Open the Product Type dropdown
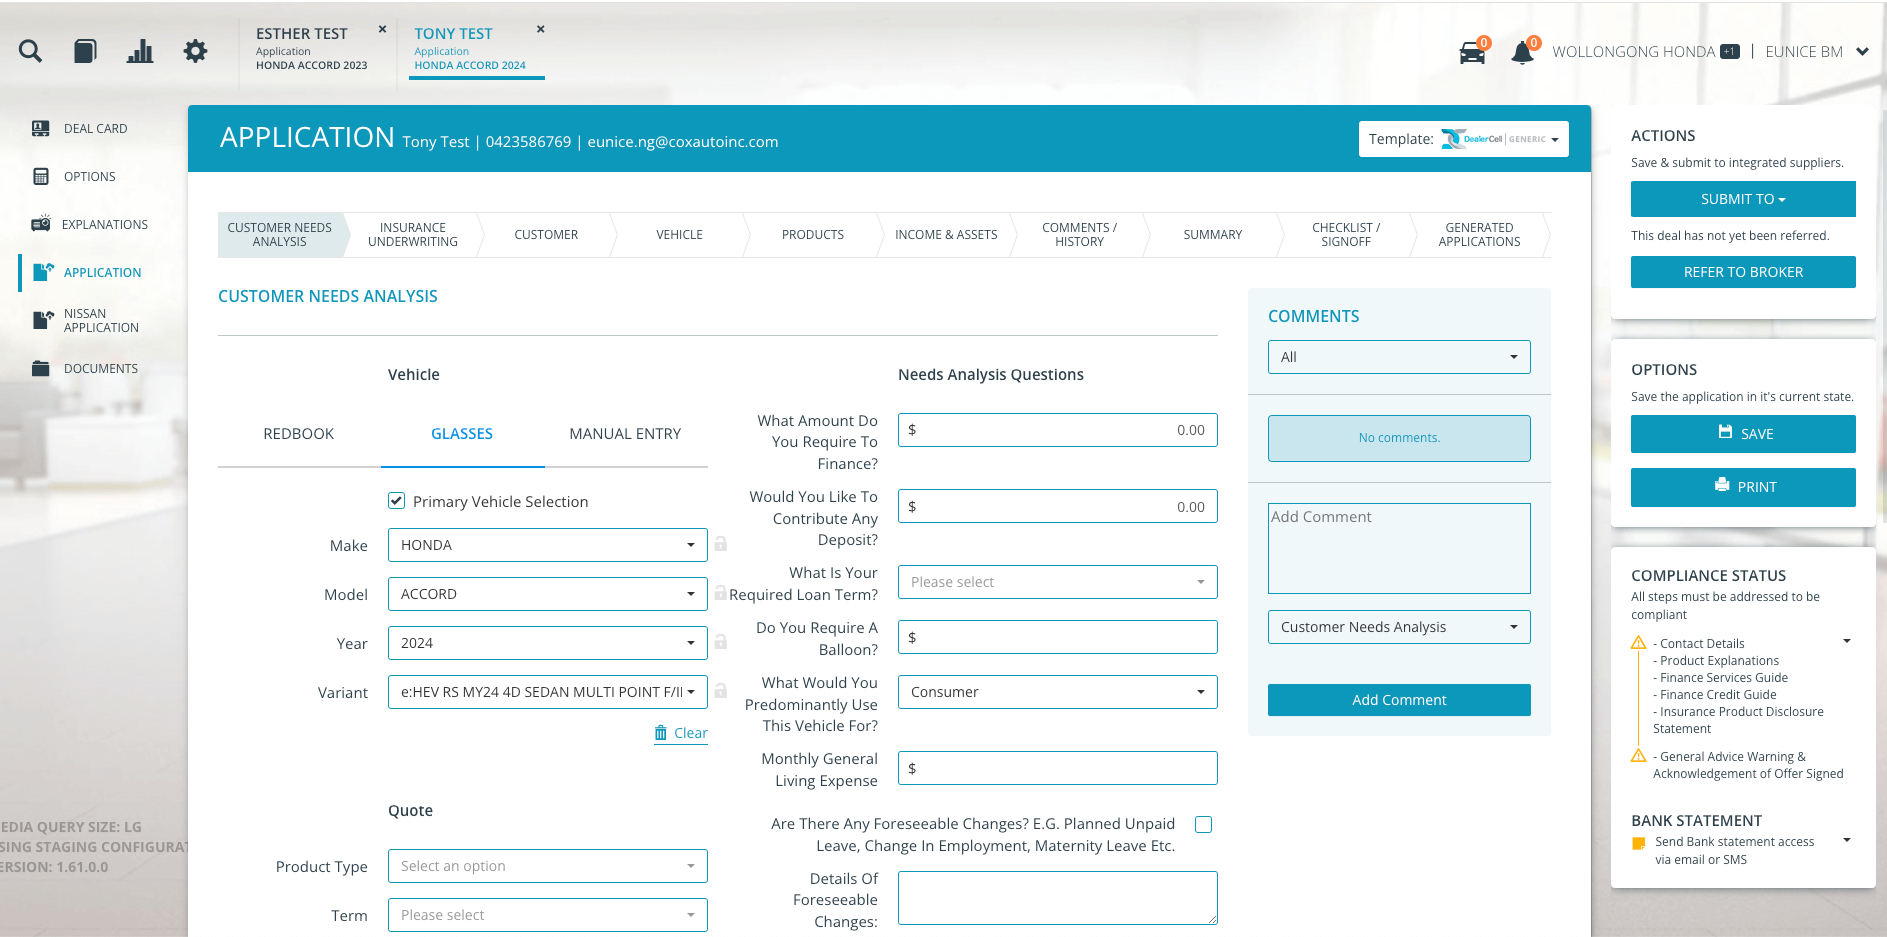 click(548, 866)
